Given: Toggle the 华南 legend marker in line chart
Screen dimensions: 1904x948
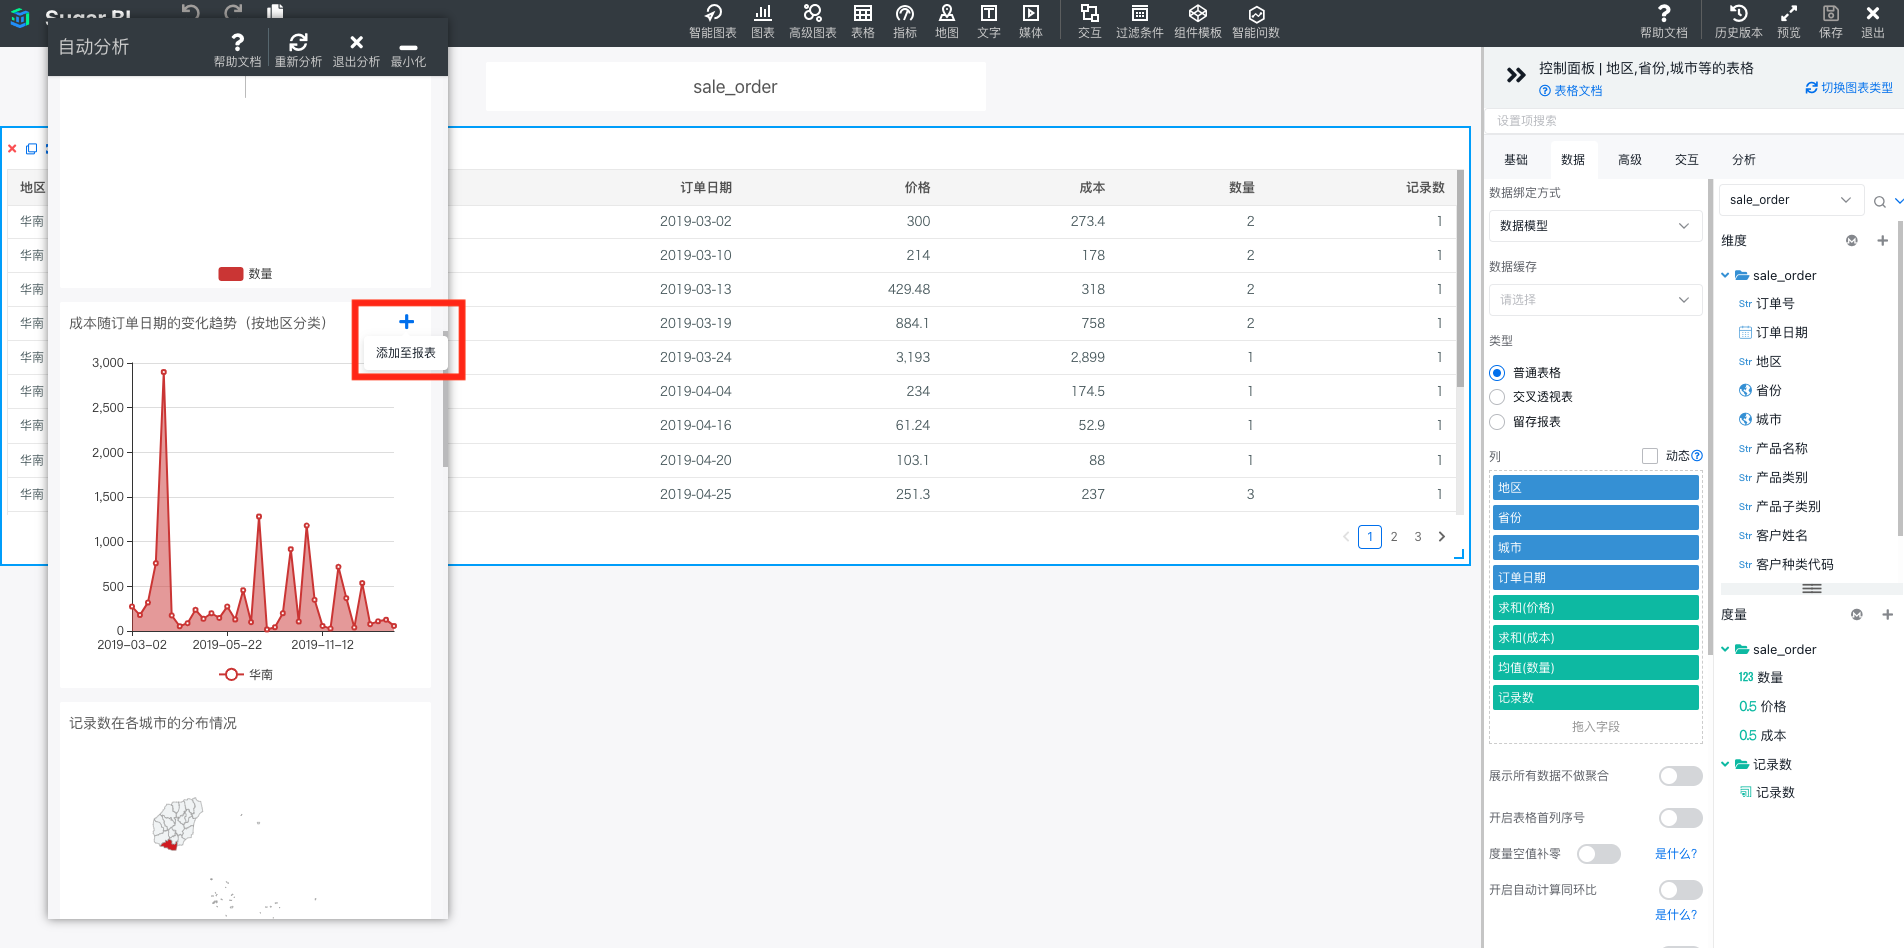Looking at the screenshot, I should tap(231, 675).
